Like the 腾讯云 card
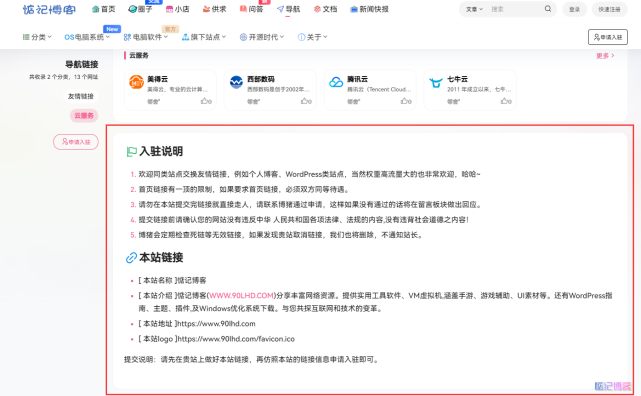 point(406,101)
